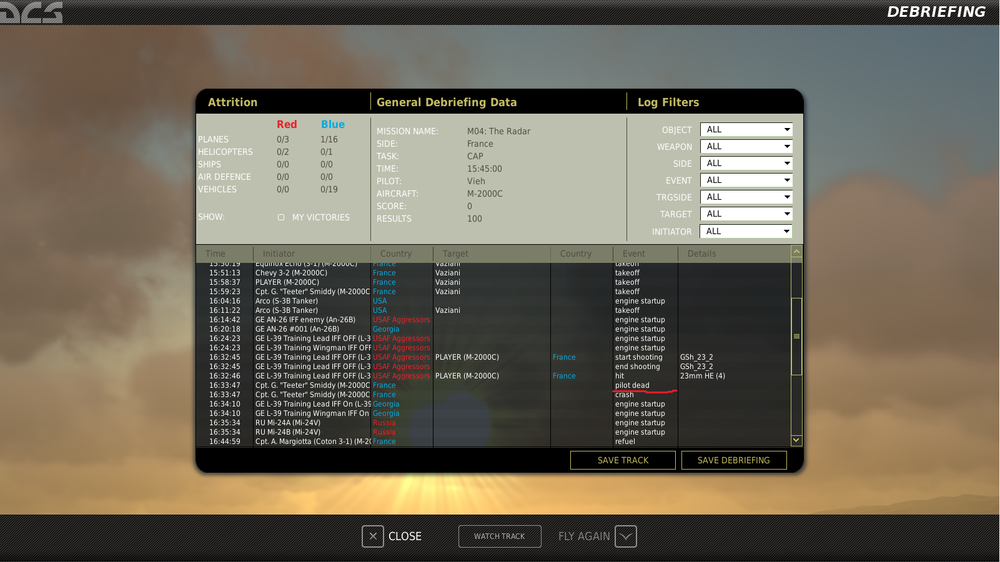Open the Fly Again chevron menu

[626, 536]
